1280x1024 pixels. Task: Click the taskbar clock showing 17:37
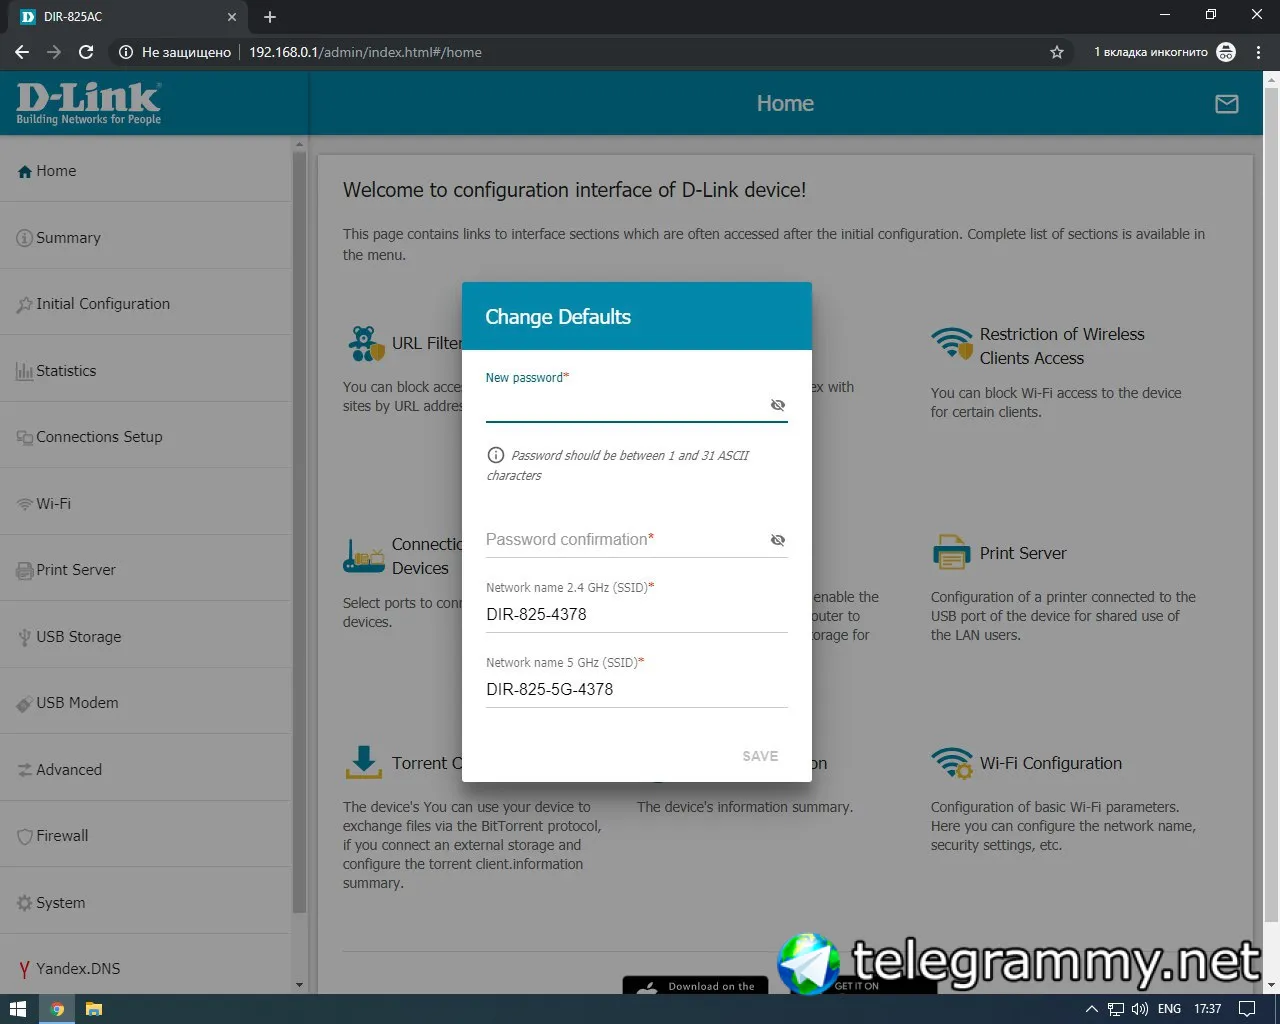[x=1207, y=1009]
